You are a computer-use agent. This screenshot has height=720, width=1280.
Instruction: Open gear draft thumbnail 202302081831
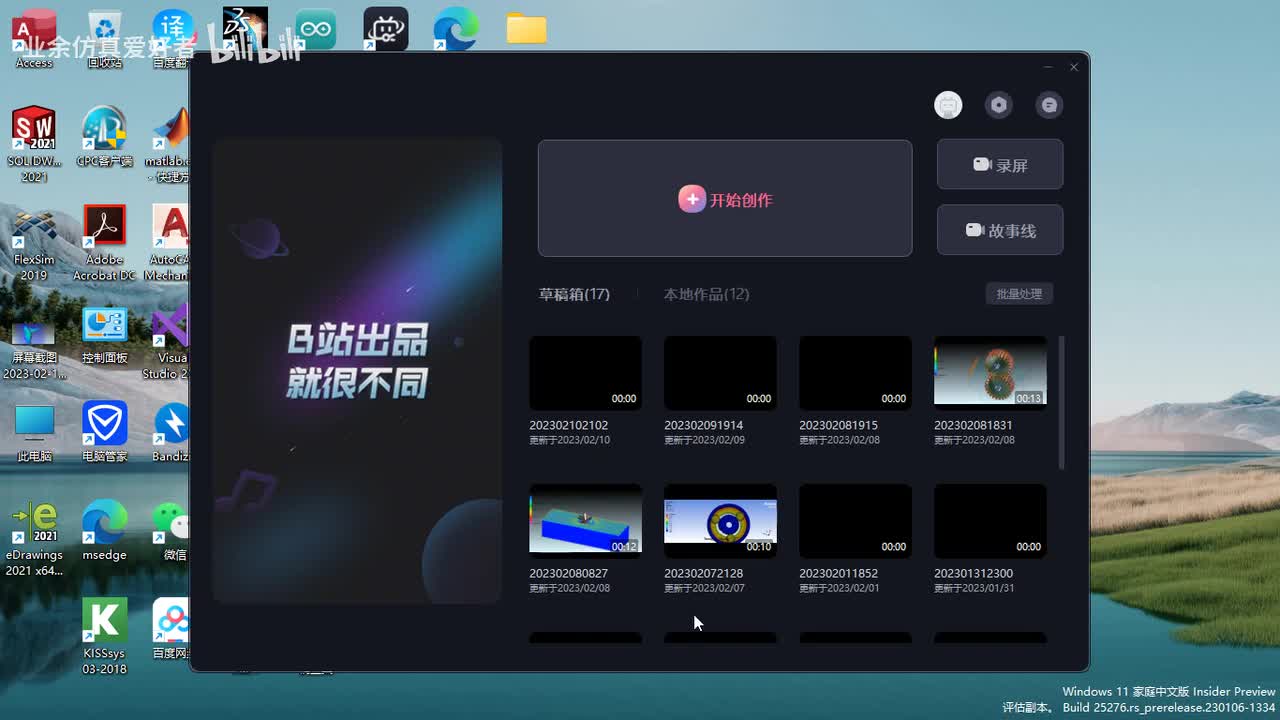[x=990, y=373]
